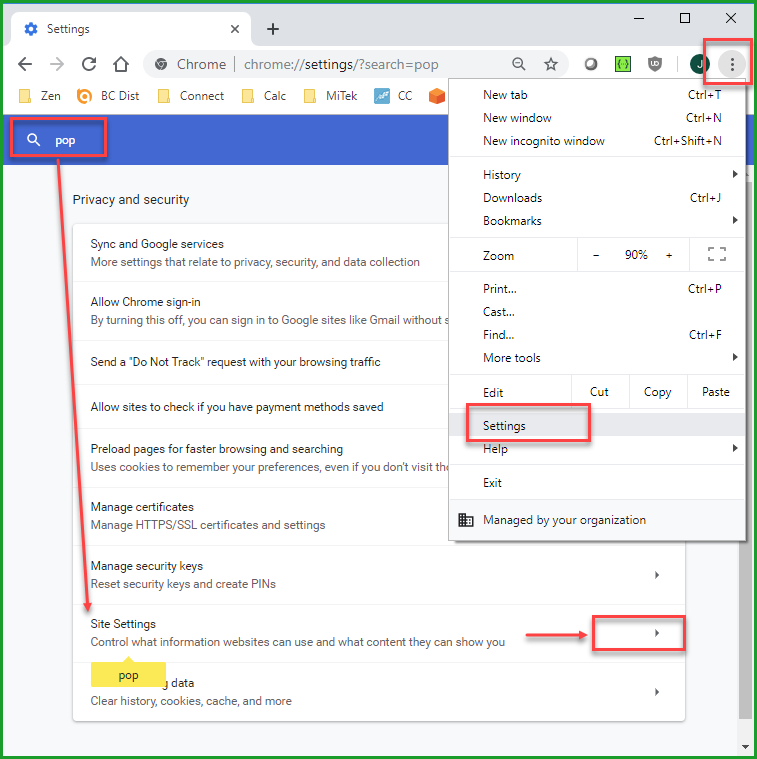Click the address bar URL
Viewport: 757px width, 759px height.
coord(341,64)
